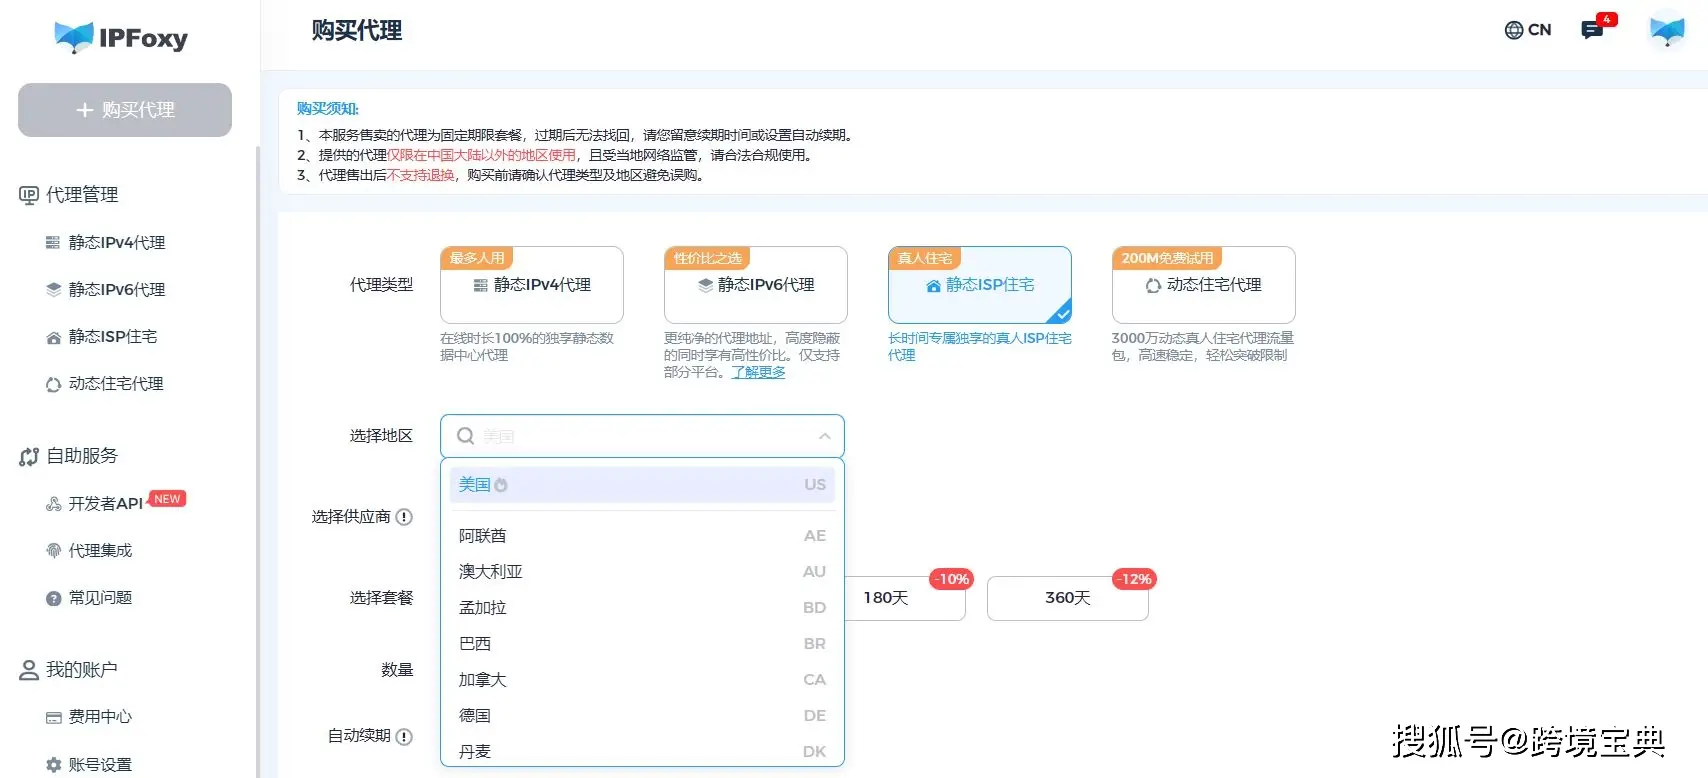Choose 加拿大 in the region dropdown
Screen dimensions: 1708x778
tap(483, 680)
